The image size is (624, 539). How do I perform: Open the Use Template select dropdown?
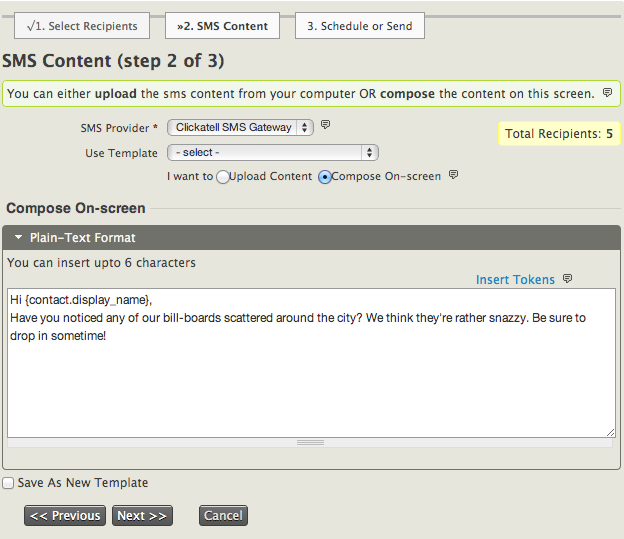272,153
